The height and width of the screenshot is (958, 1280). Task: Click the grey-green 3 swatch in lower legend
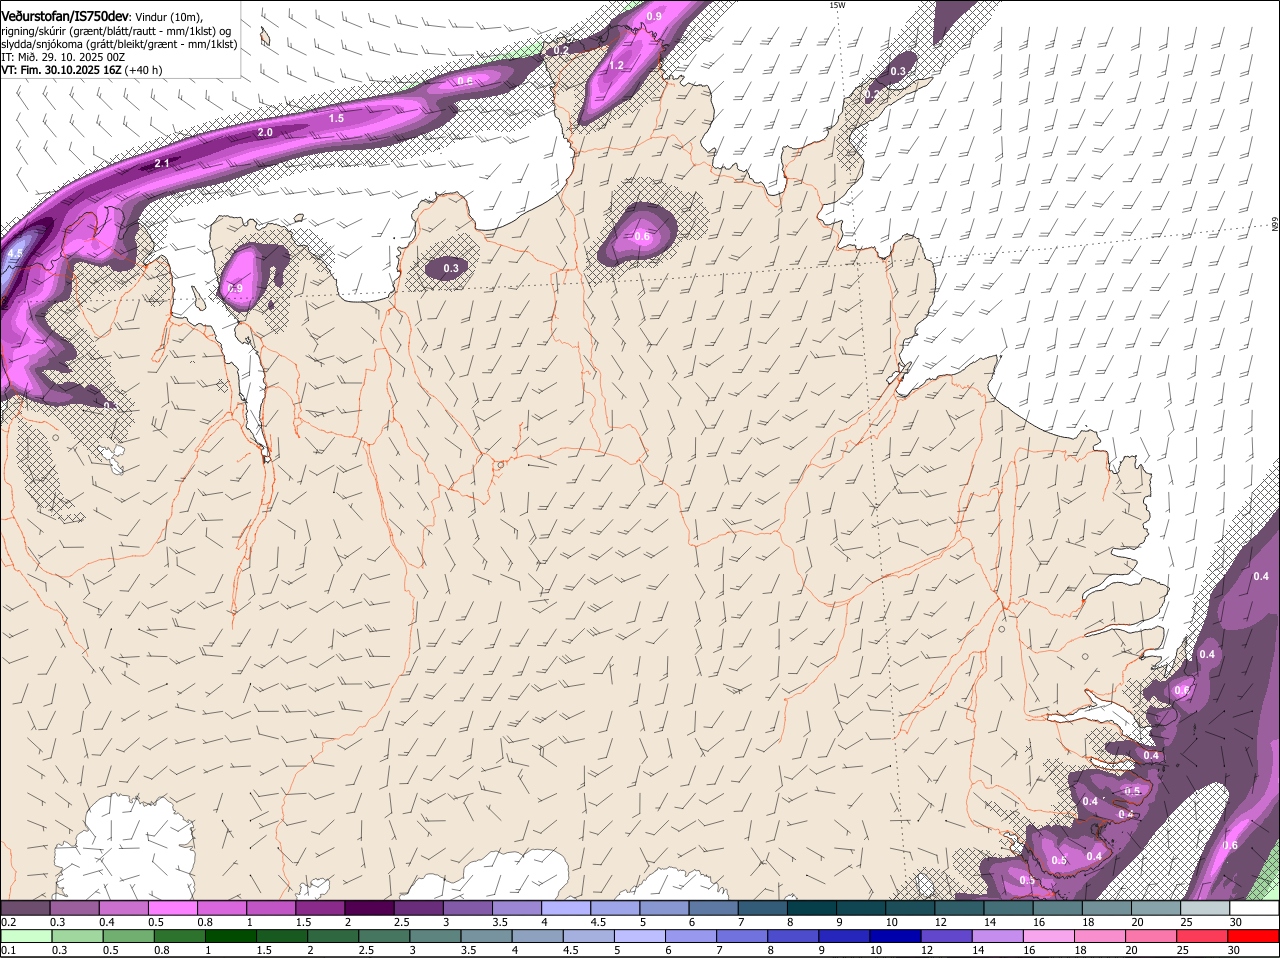[x=436, y=936]
